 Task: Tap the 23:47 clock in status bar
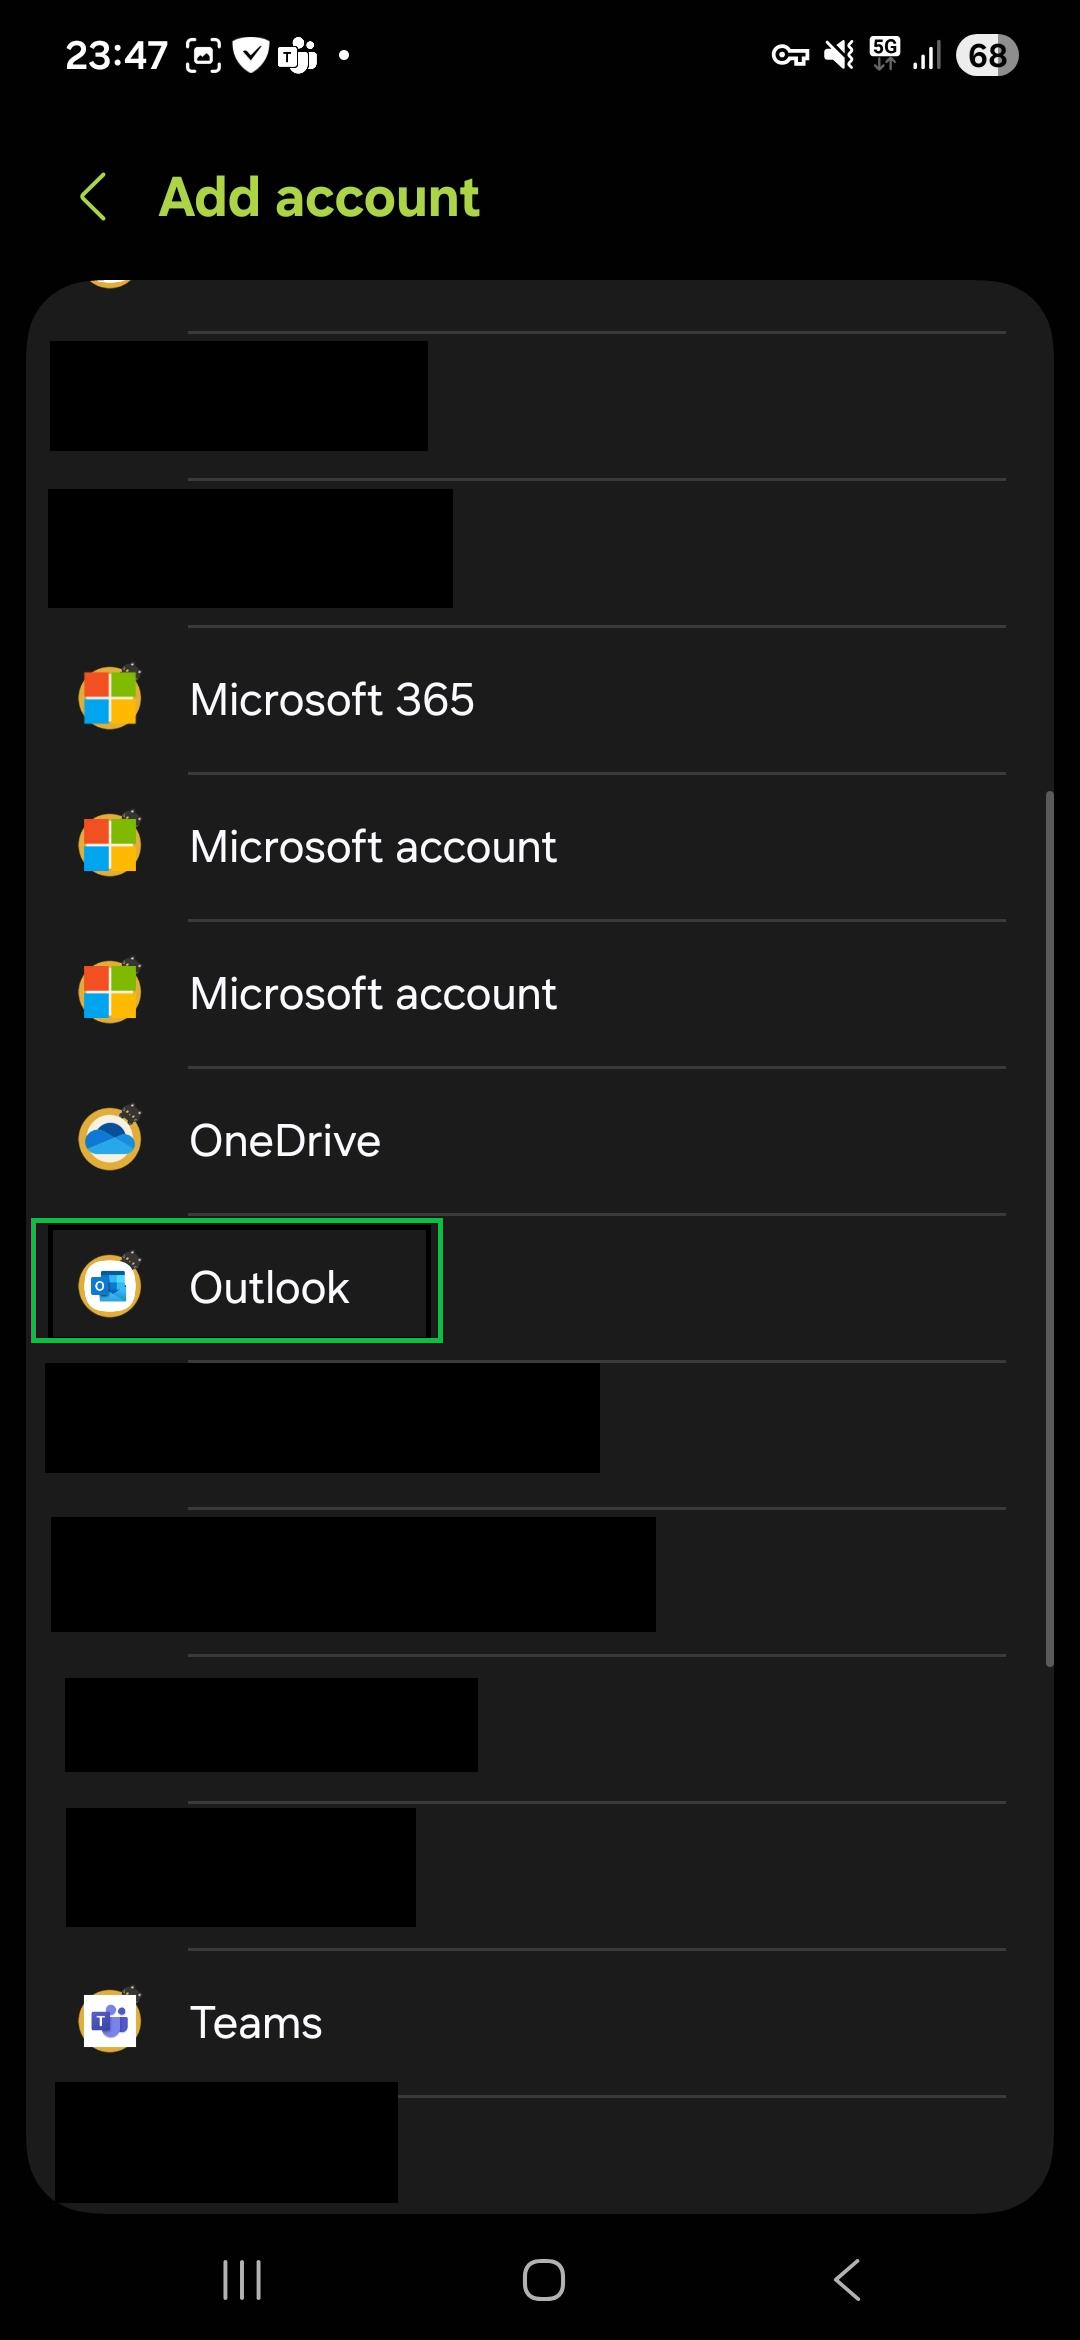point(116,55)
